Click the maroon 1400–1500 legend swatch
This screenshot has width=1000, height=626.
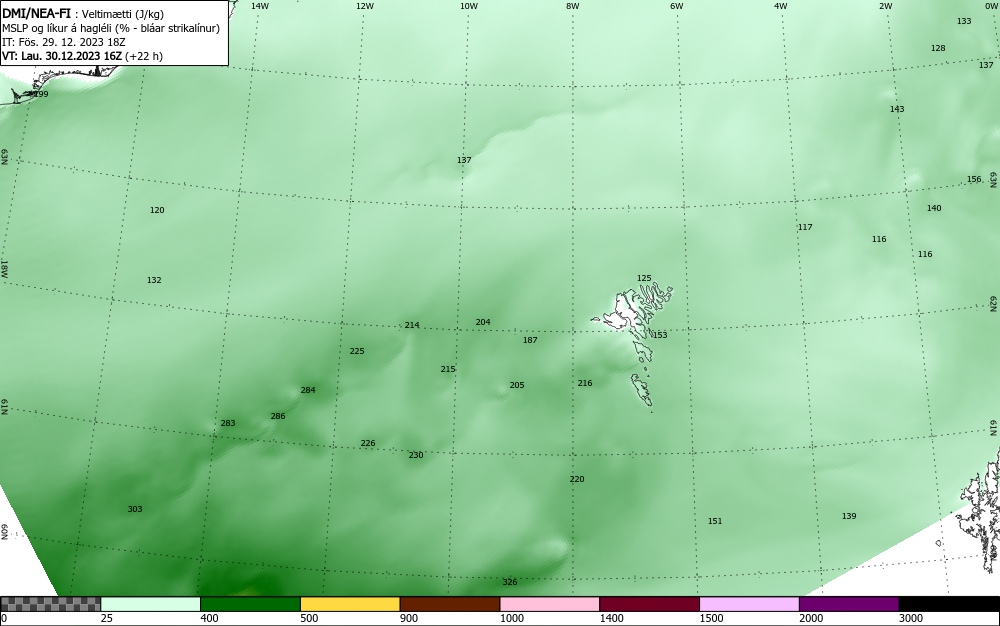coord(649,604)
